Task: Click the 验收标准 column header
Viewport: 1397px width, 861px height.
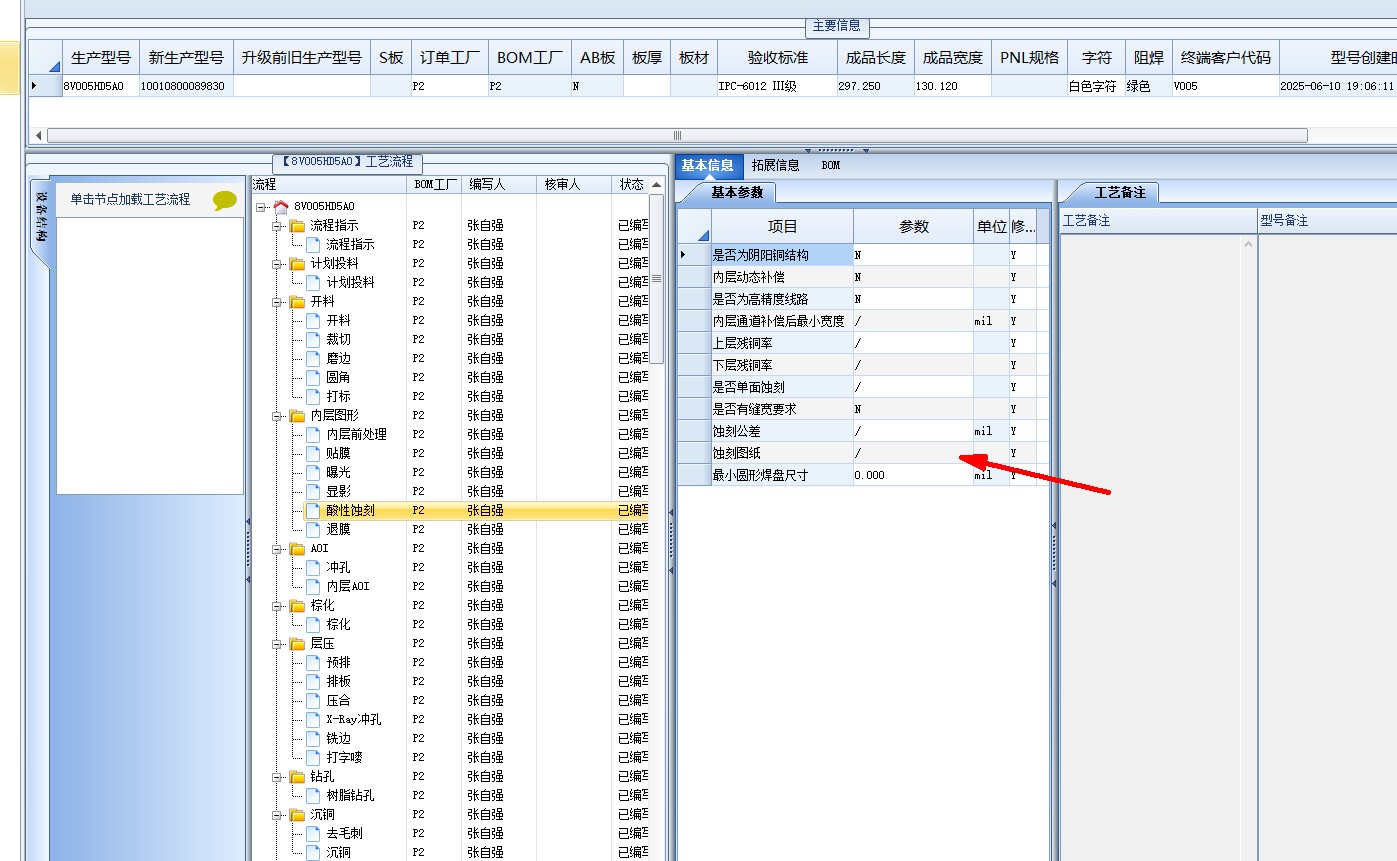Action: click(777, 58)
